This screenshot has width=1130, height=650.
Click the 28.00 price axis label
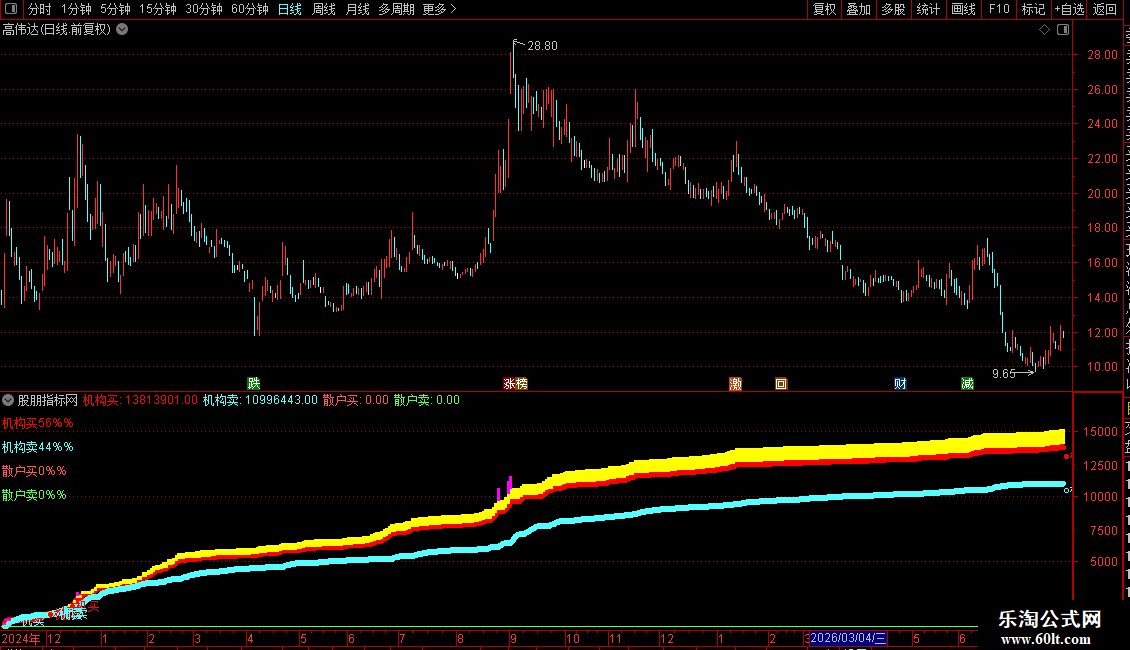1103,55
